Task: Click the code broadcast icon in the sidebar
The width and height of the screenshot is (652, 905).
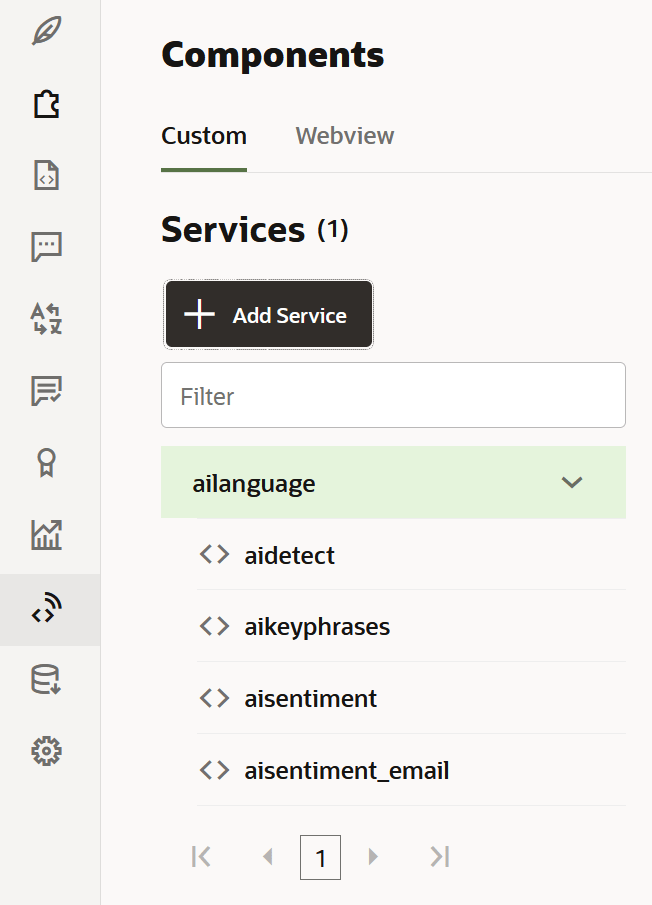Action: 47,609
